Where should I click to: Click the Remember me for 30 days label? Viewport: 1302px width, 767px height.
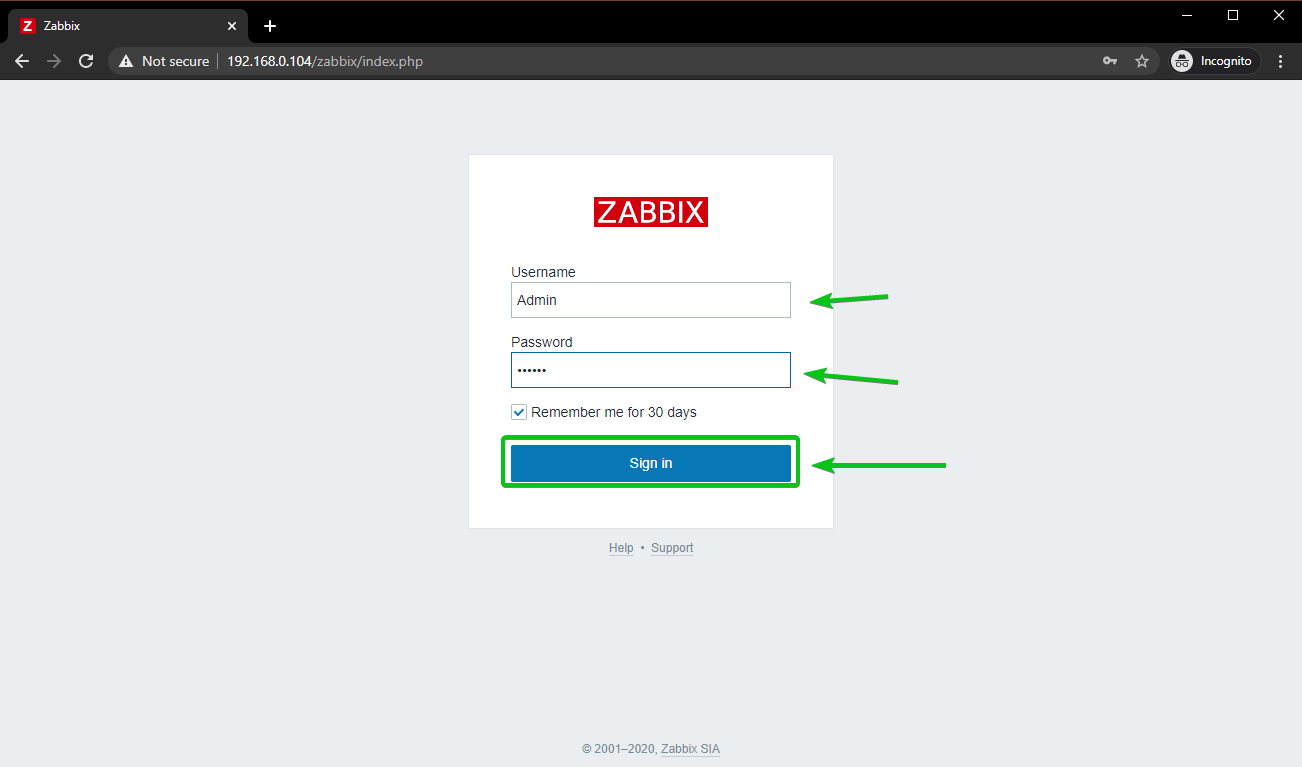(x=614, y=412)
